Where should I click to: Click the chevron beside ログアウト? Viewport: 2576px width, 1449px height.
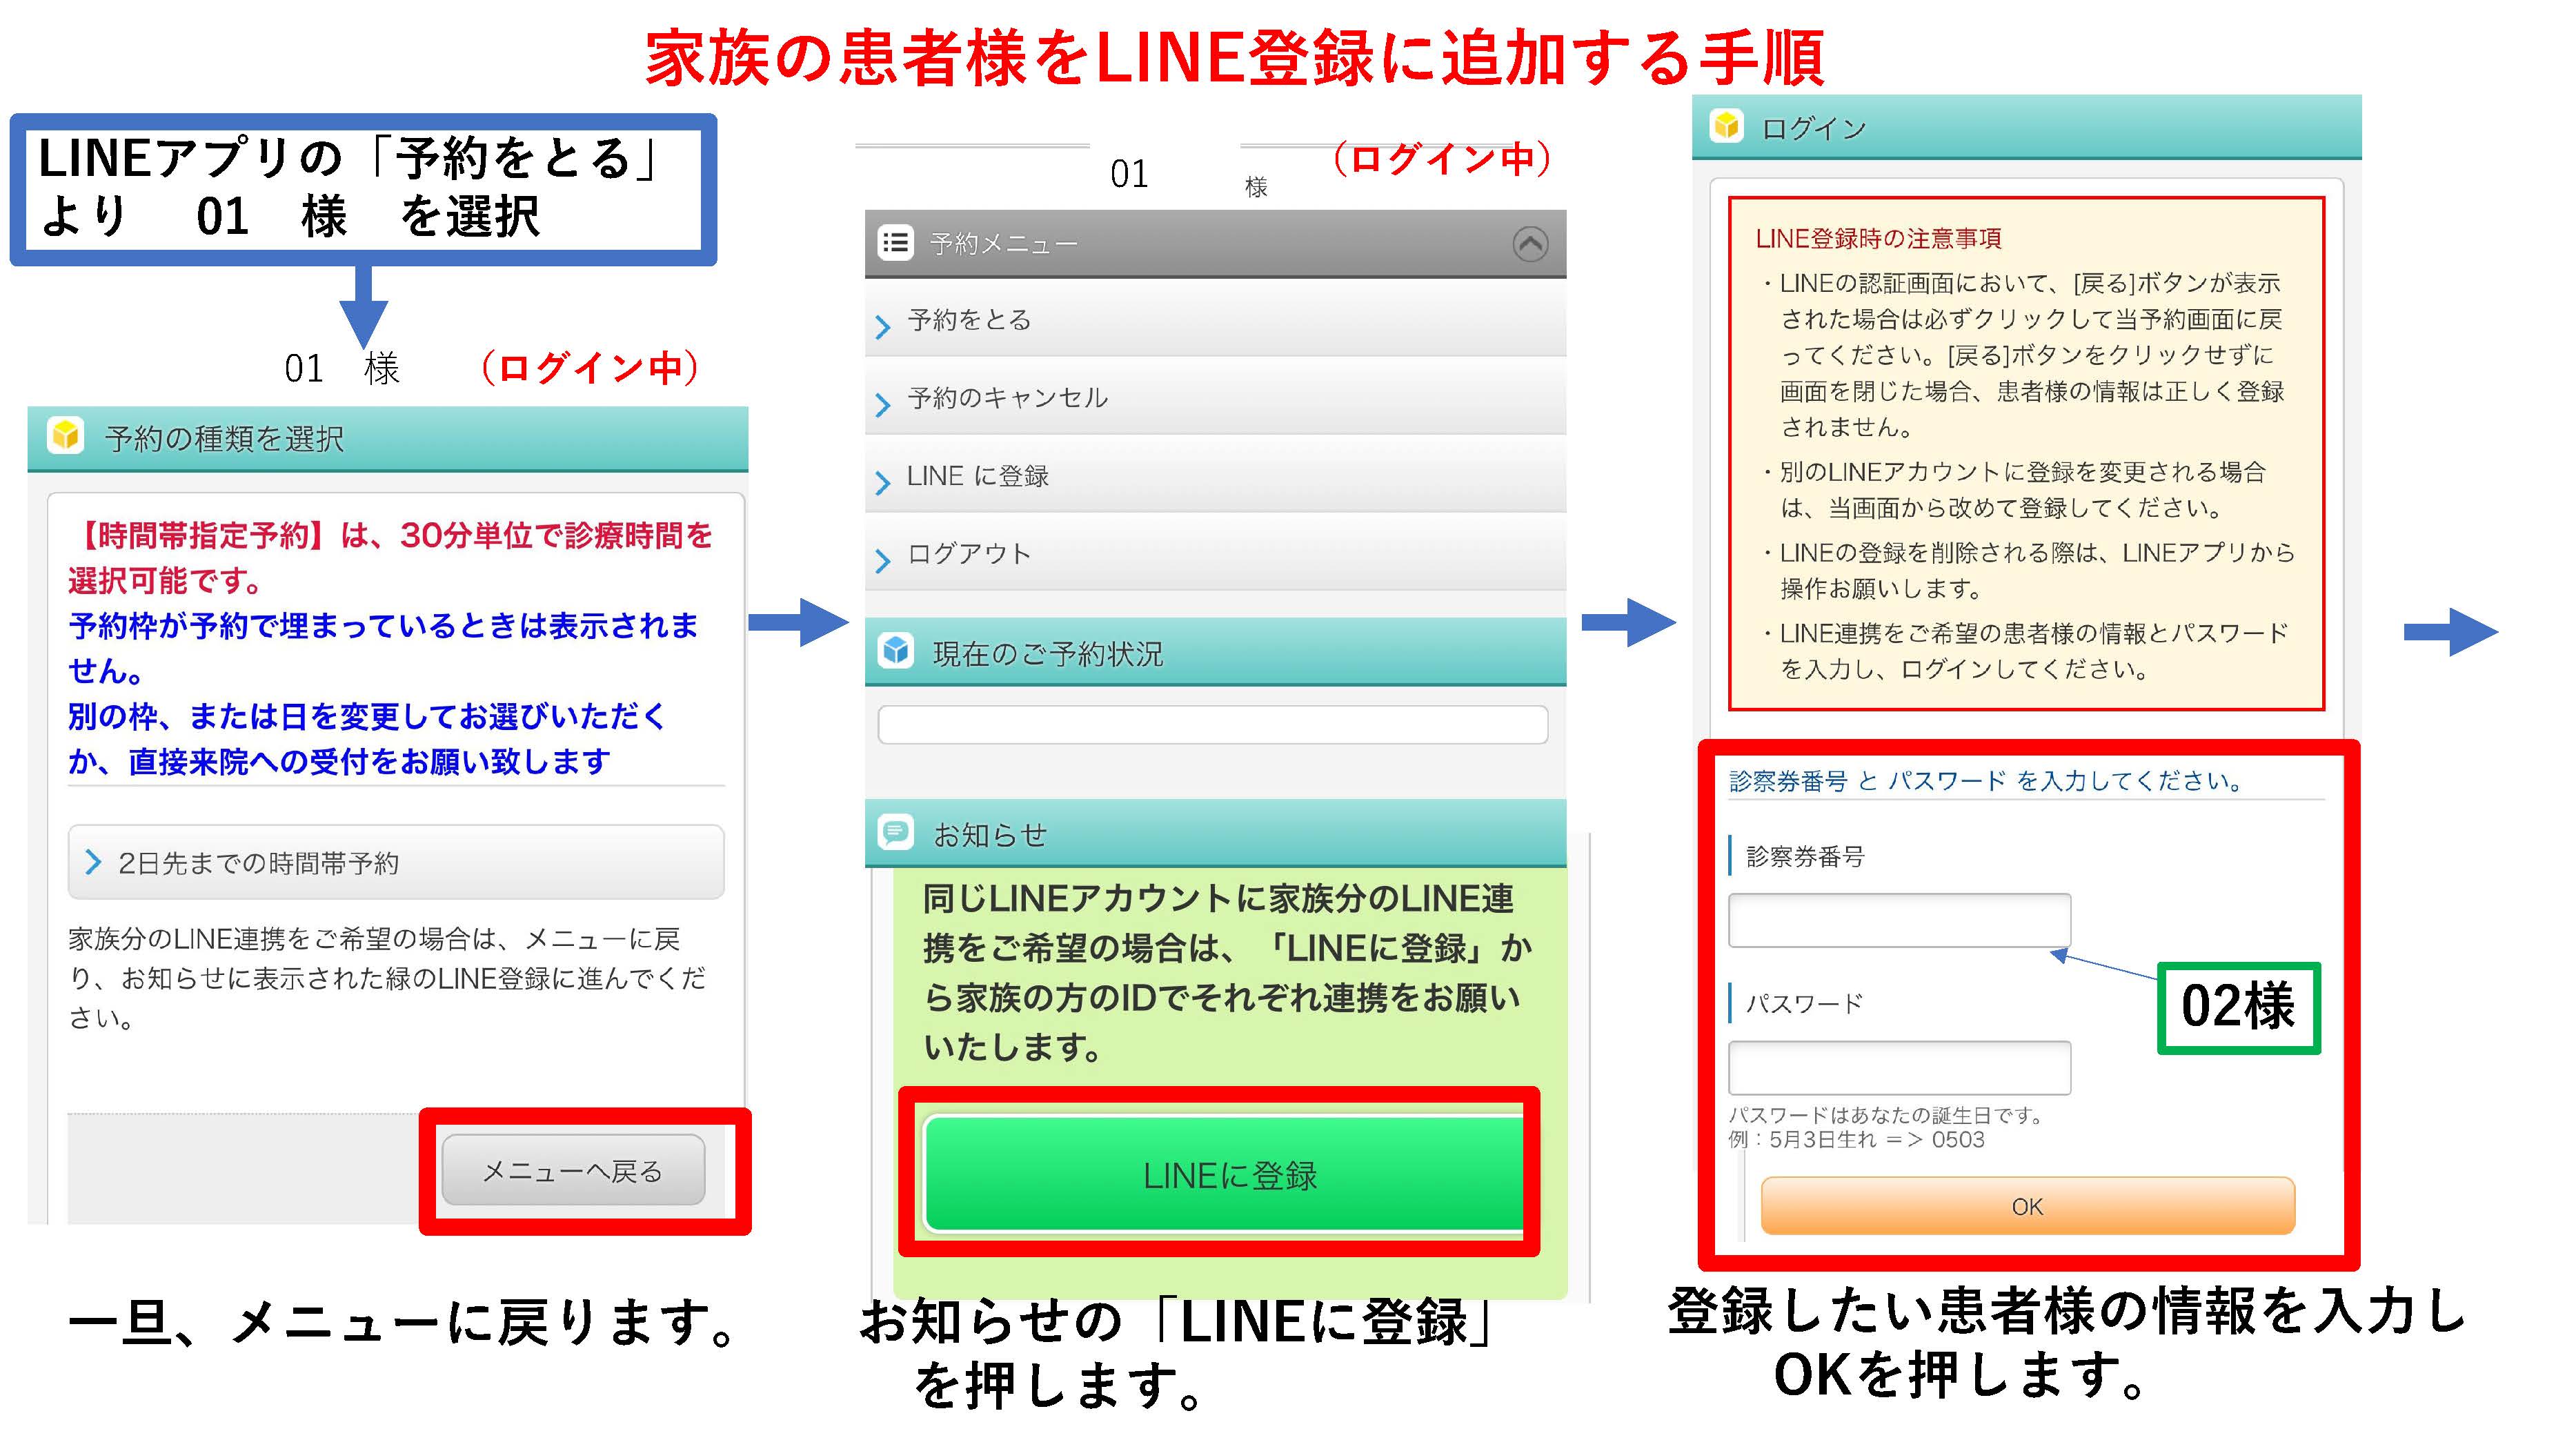(882, 560)
